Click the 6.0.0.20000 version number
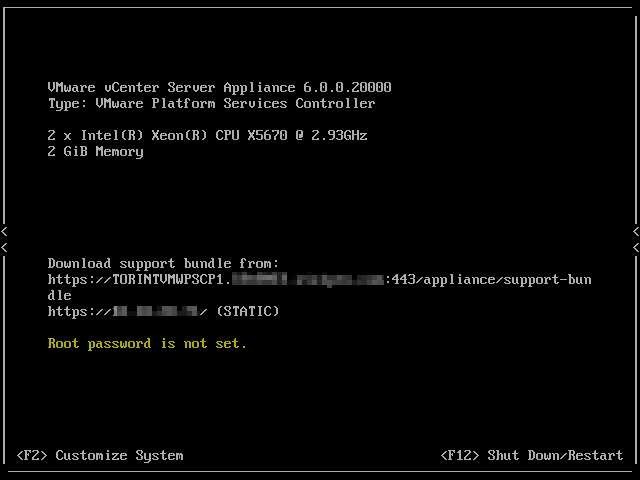640x480 pixels. pyautogui.click(x=347, y=87)
